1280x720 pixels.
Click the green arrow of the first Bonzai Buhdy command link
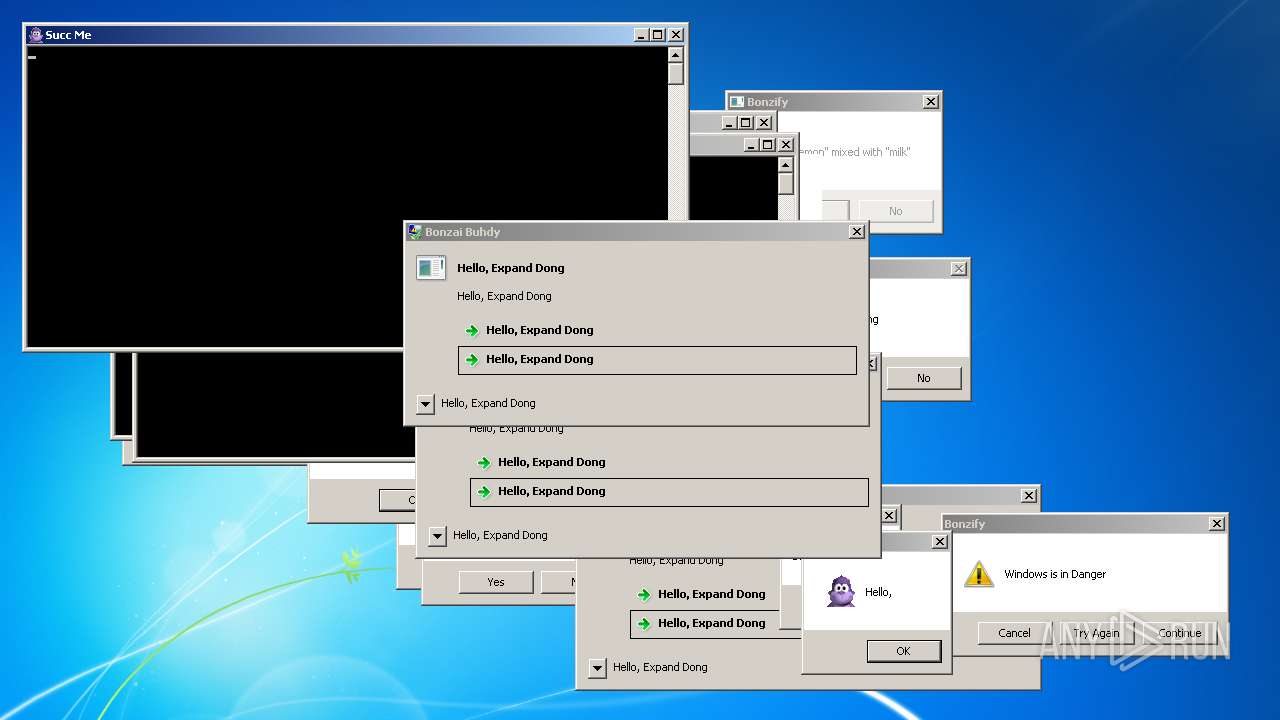pos(472,331)
